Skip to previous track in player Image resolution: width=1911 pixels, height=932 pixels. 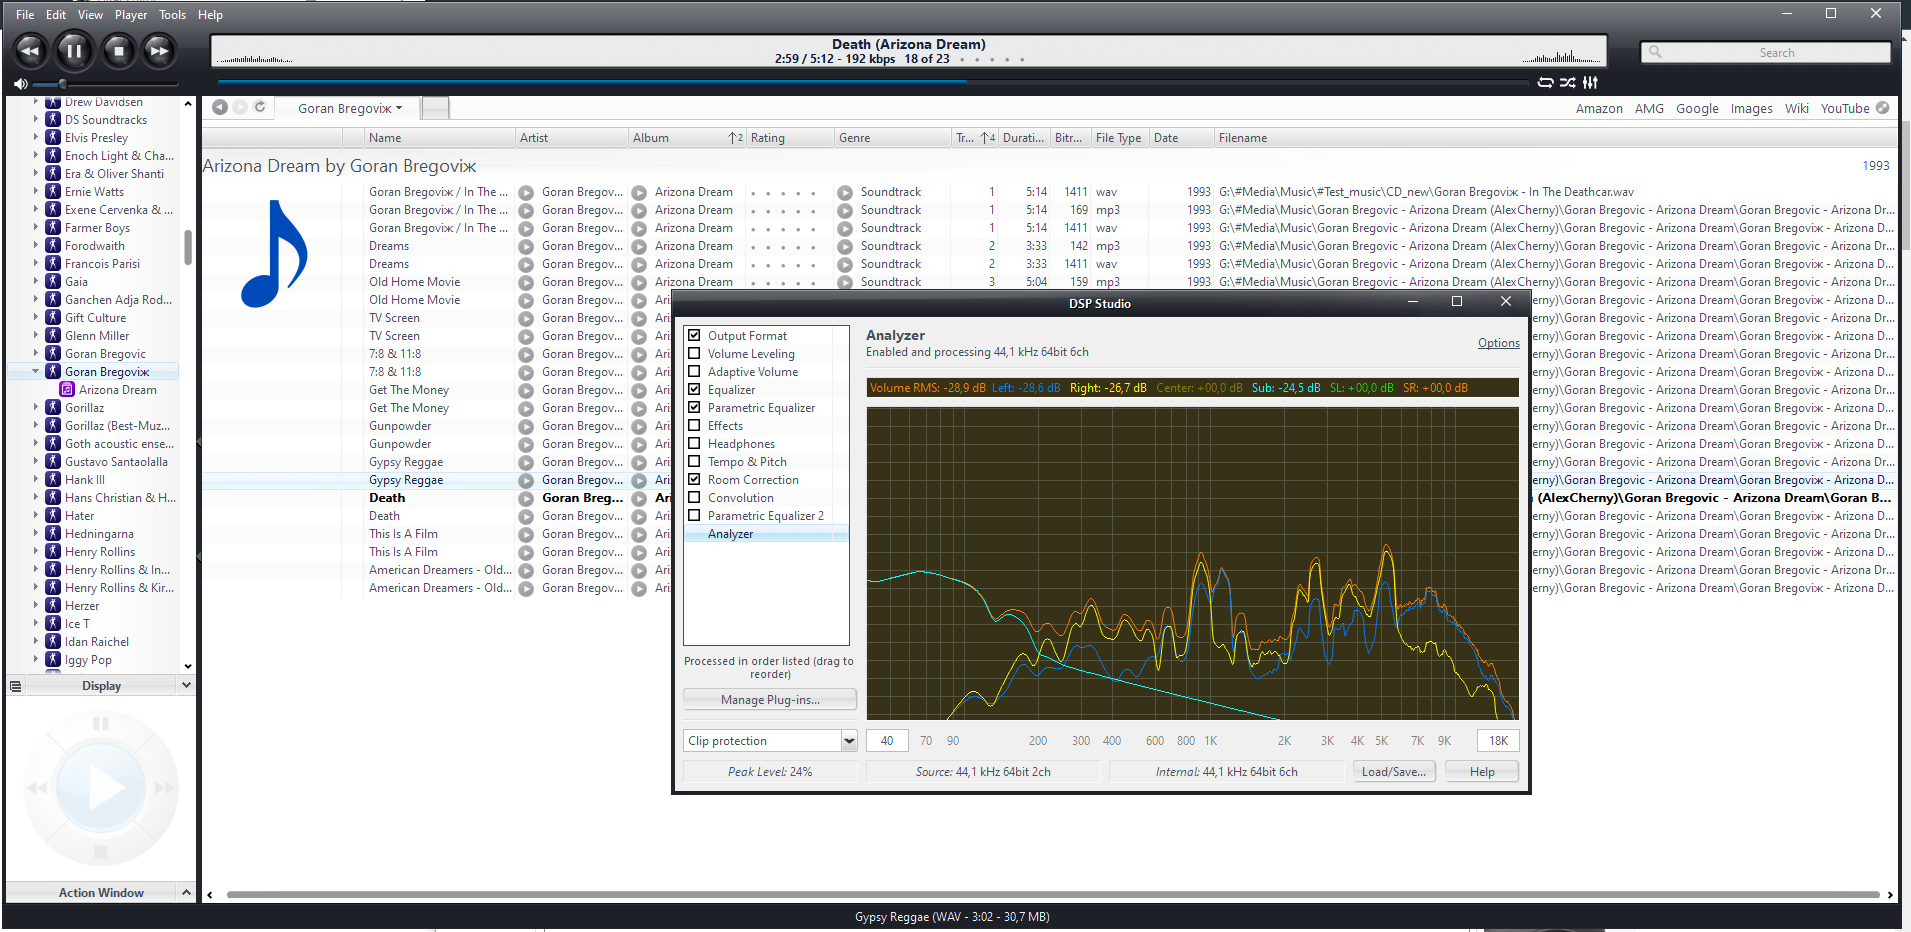31,50
